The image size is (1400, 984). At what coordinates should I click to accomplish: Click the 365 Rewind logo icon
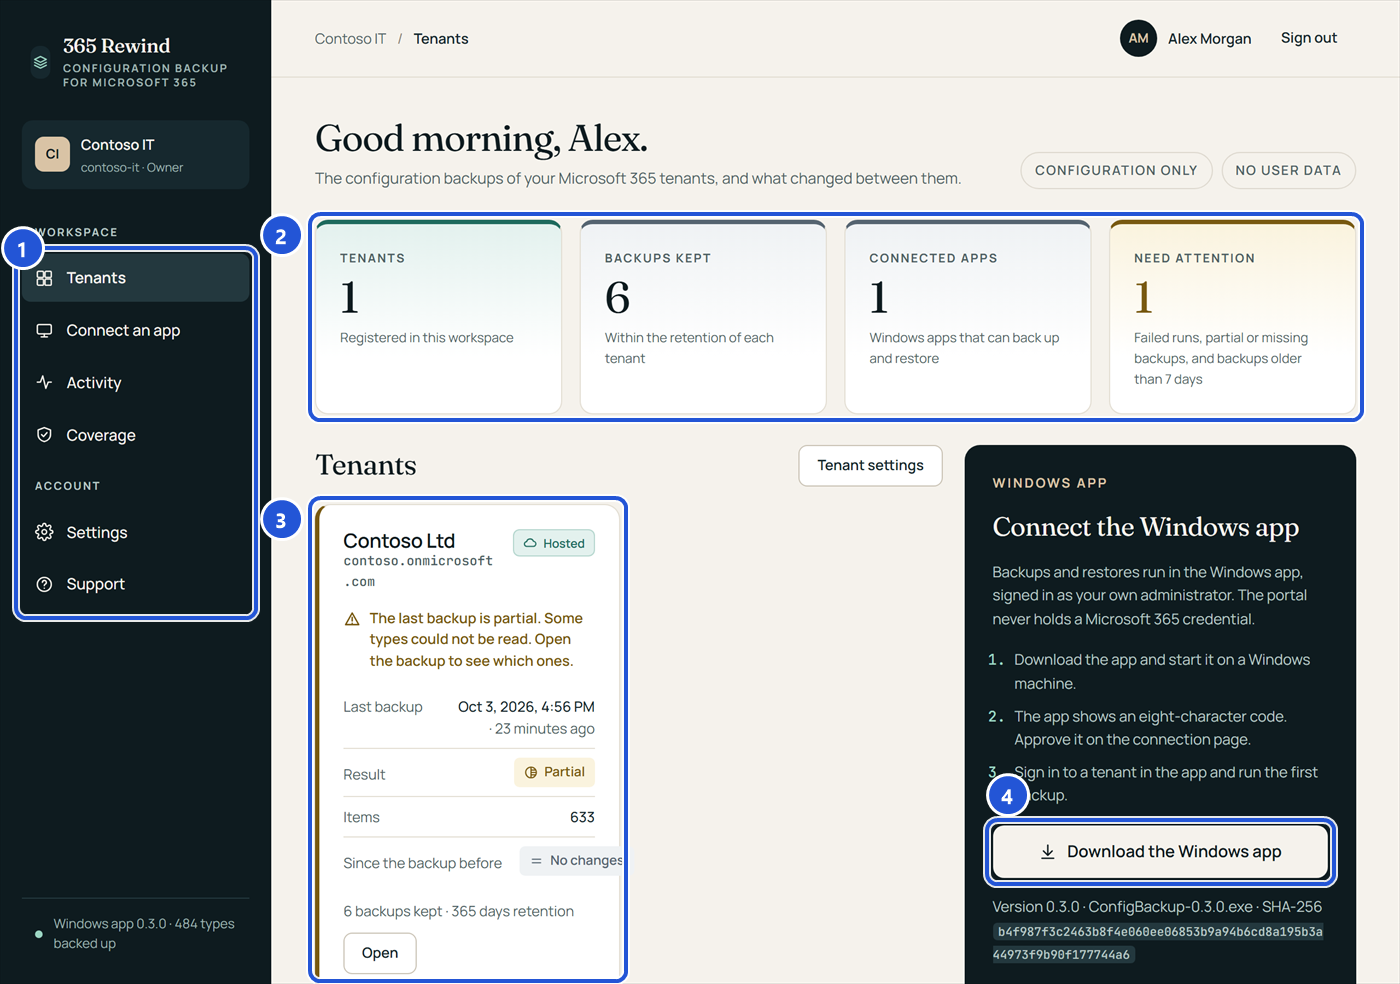tap(40, 62)
